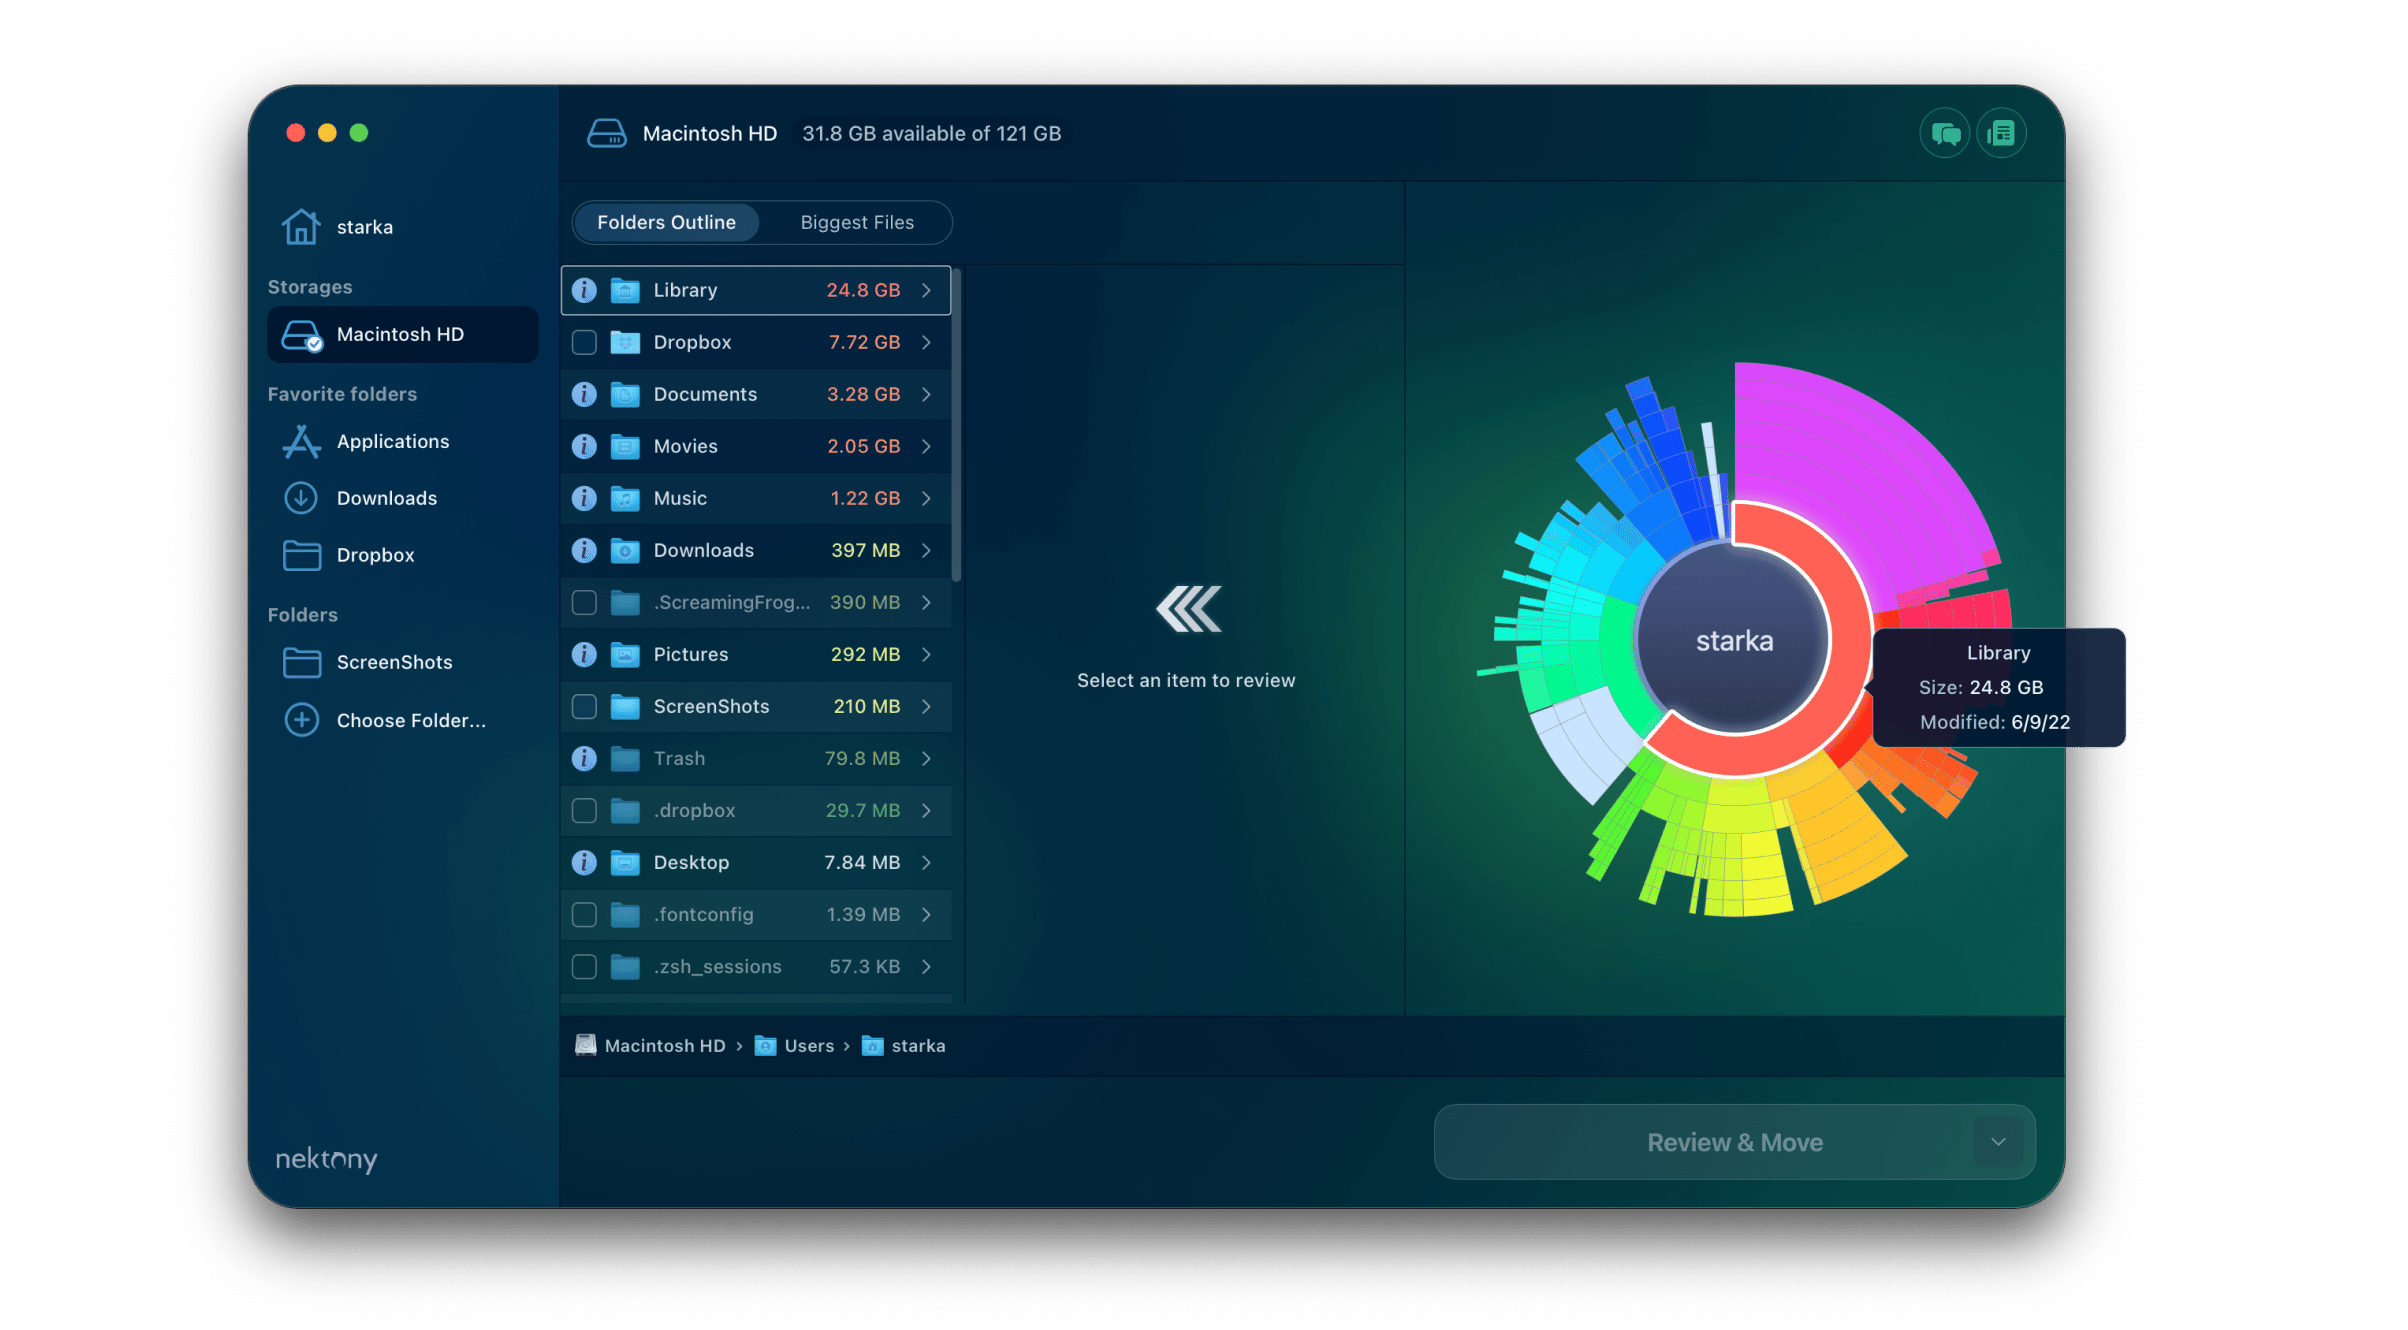The height and width of the screenshot is (1330, 2408).
Task: Click the Downloads folder icon in sidebar
Action: [303, 496]
